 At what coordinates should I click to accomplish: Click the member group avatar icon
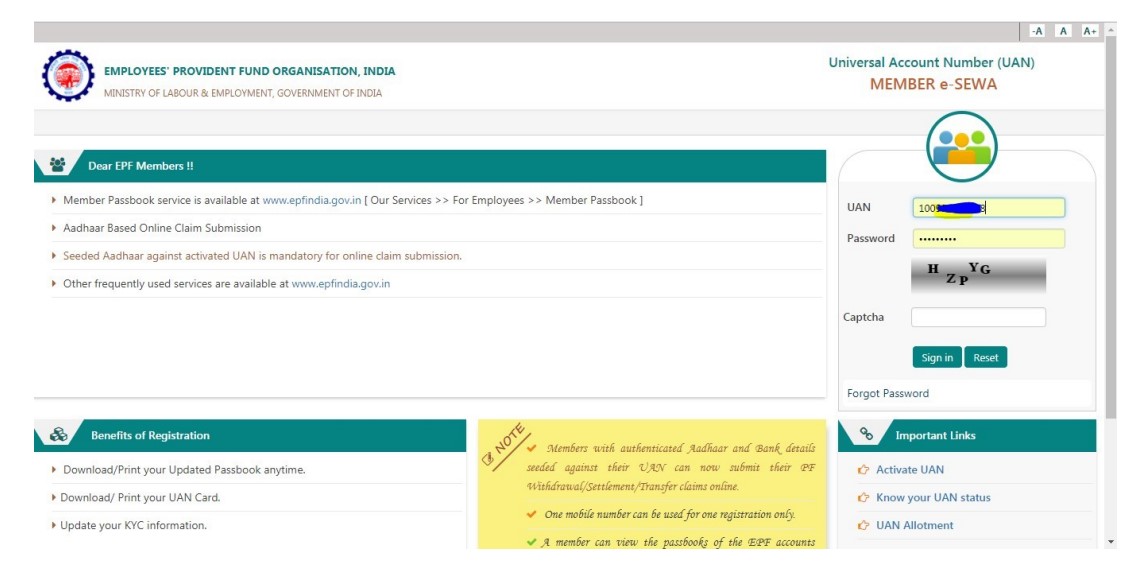961,147
